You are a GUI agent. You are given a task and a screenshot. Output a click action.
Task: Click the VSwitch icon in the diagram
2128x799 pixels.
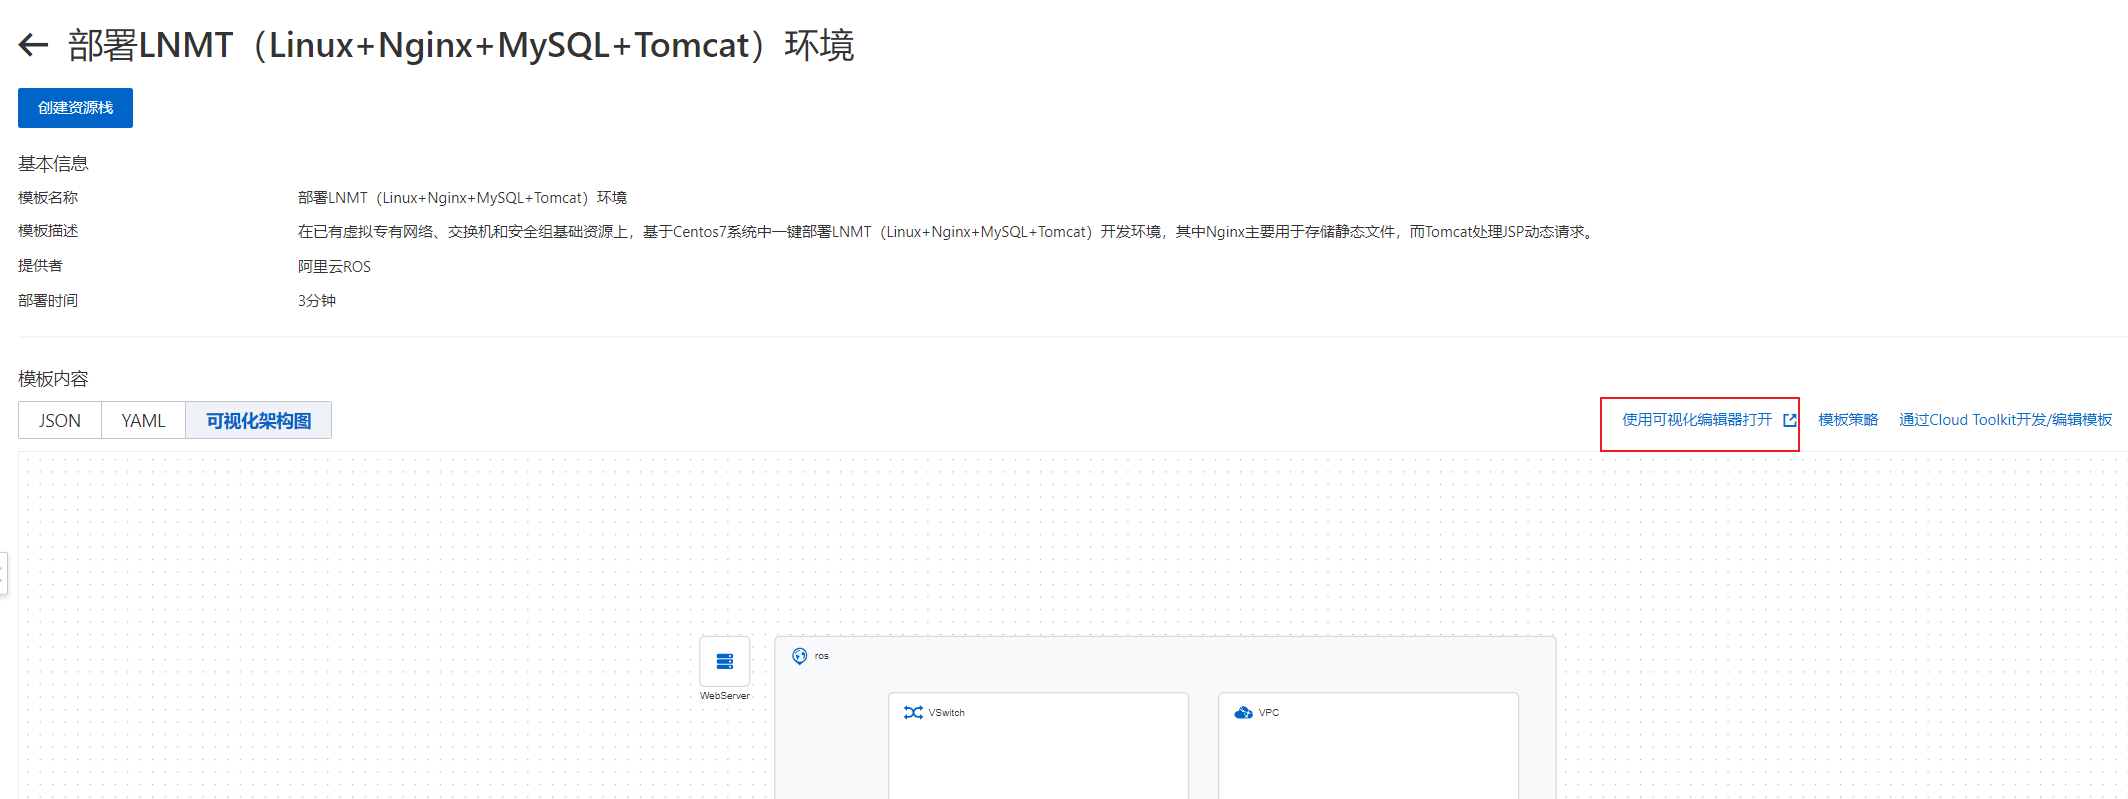913,712
